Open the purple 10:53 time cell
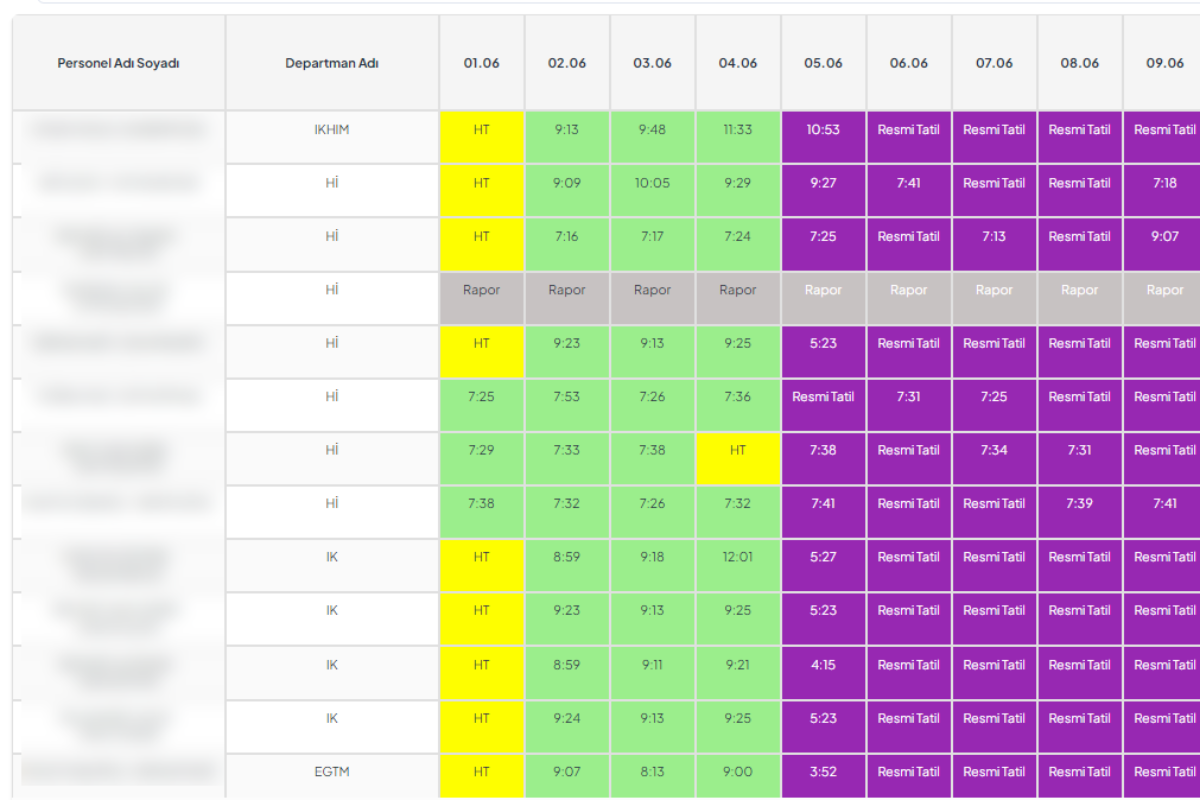 point(823,130)
